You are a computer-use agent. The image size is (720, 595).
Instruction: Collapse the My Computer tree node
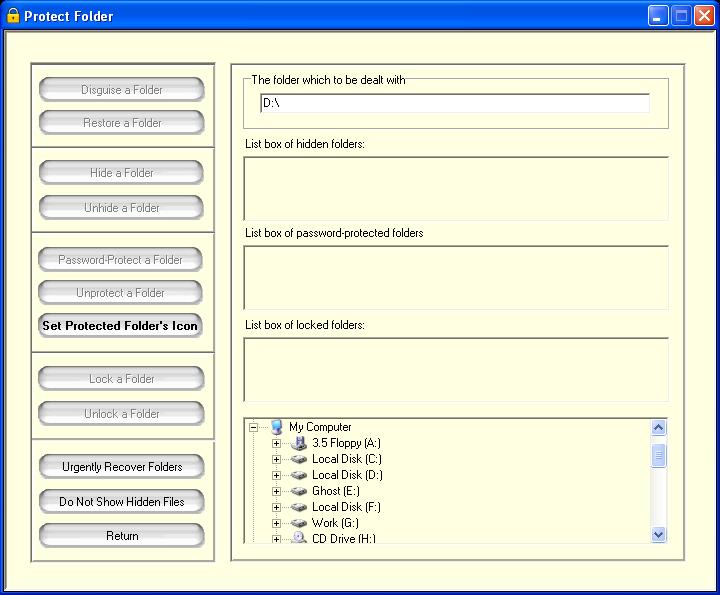[253, 427]
